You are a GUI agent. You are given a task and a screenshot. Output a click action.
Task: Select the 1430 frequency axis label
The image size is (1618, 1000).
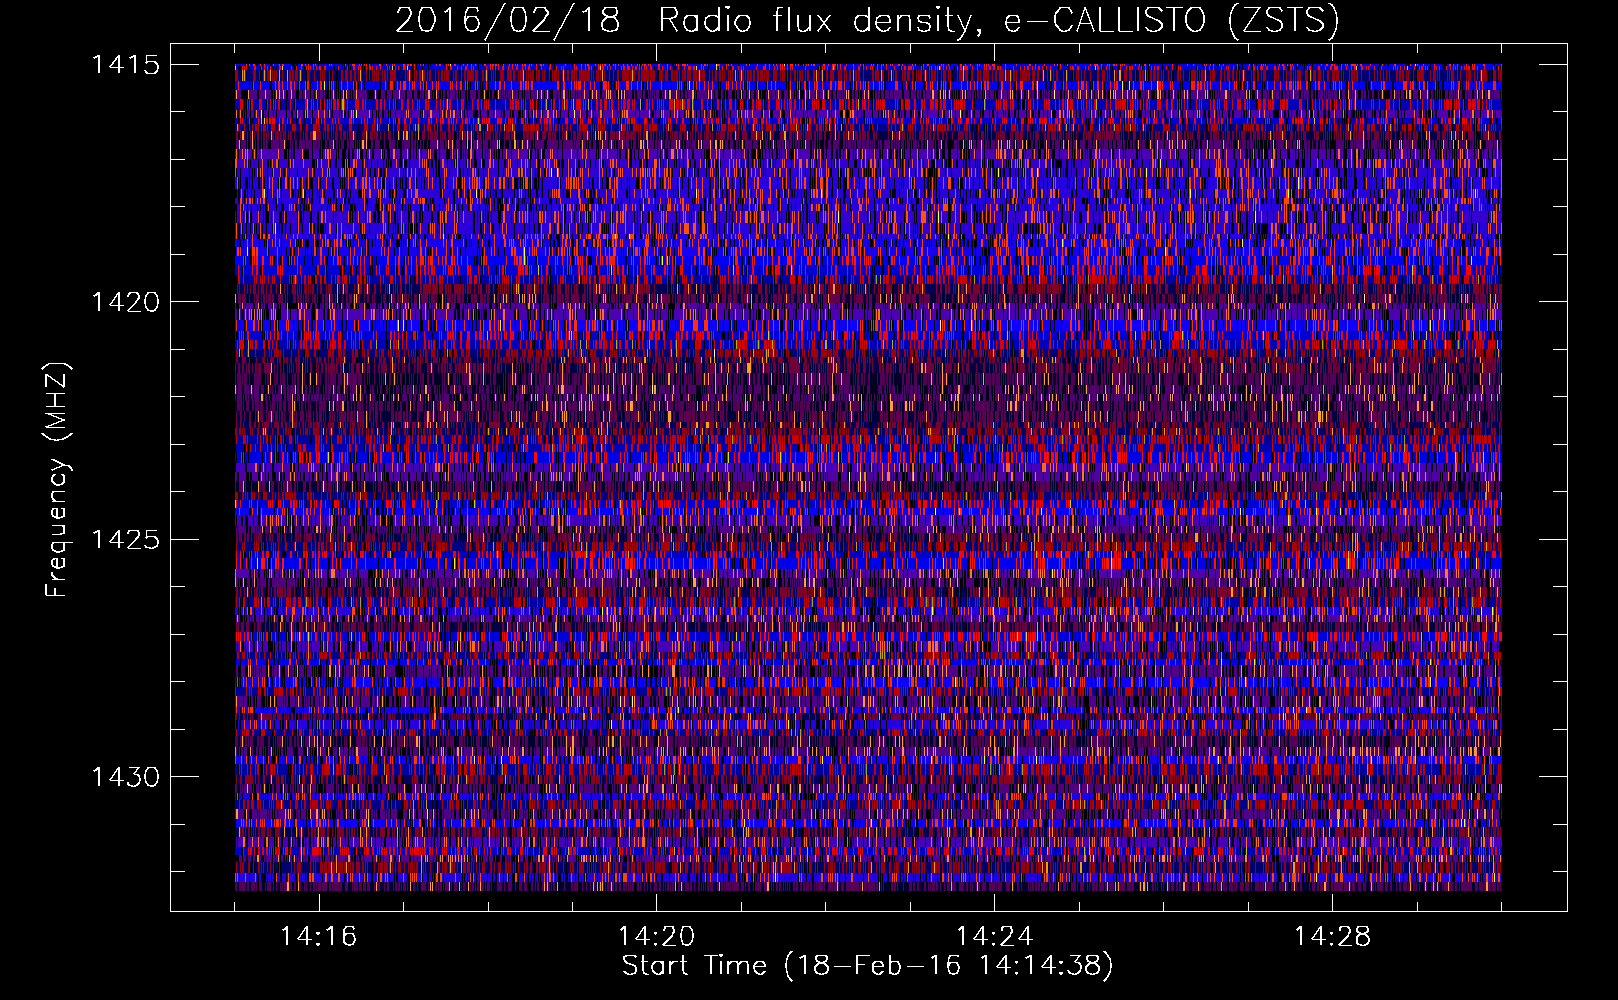126,777
